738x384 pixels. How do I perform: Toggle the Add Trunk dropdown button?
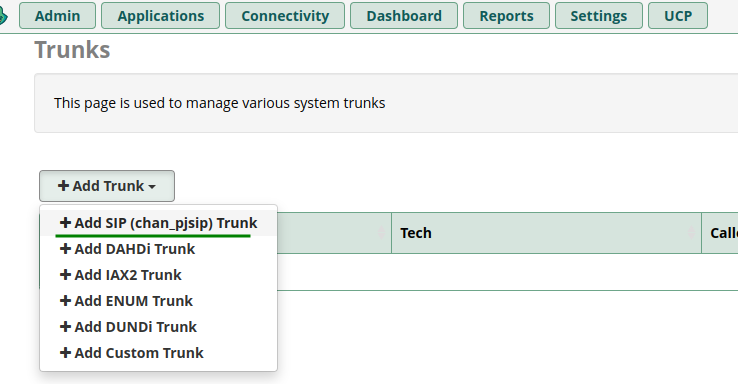107,186
